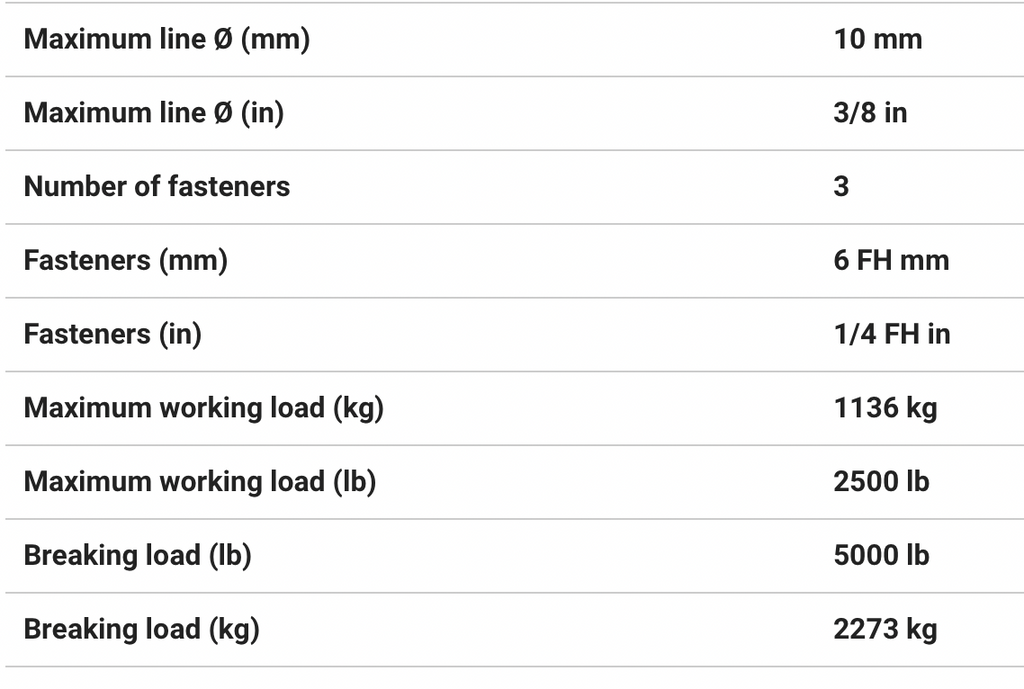The height and width of the screenshot is (689, 1024).
Task: Select the 1136 kg value
Action: pyautogui.click(x=885, y=408)
